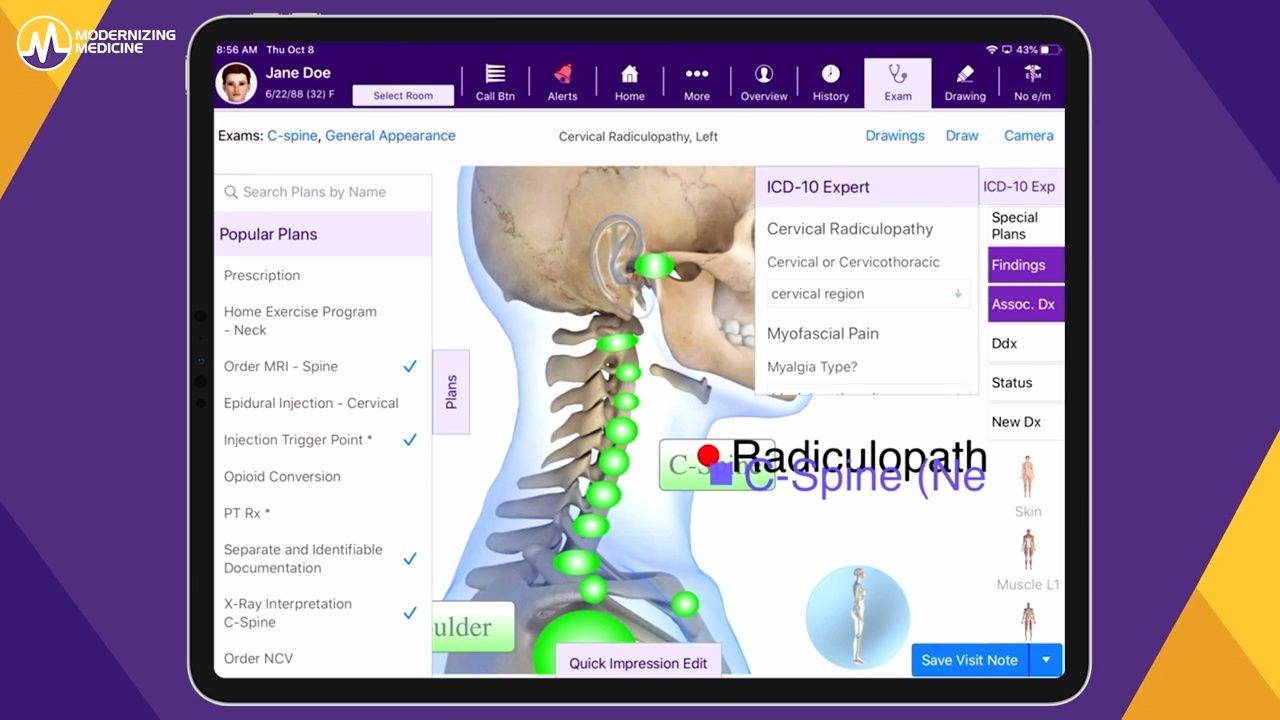
Task: Collapse the vertical Plans side tab
Action: (451, 392)
